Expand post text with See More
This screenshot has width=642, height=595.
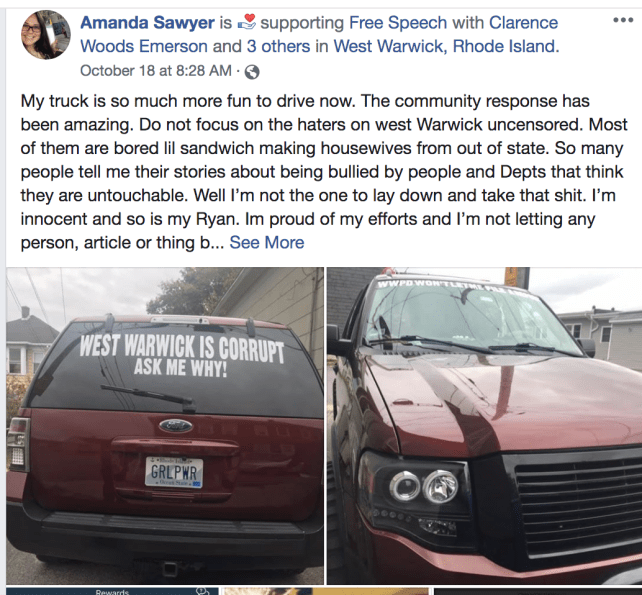pos(267,242)
